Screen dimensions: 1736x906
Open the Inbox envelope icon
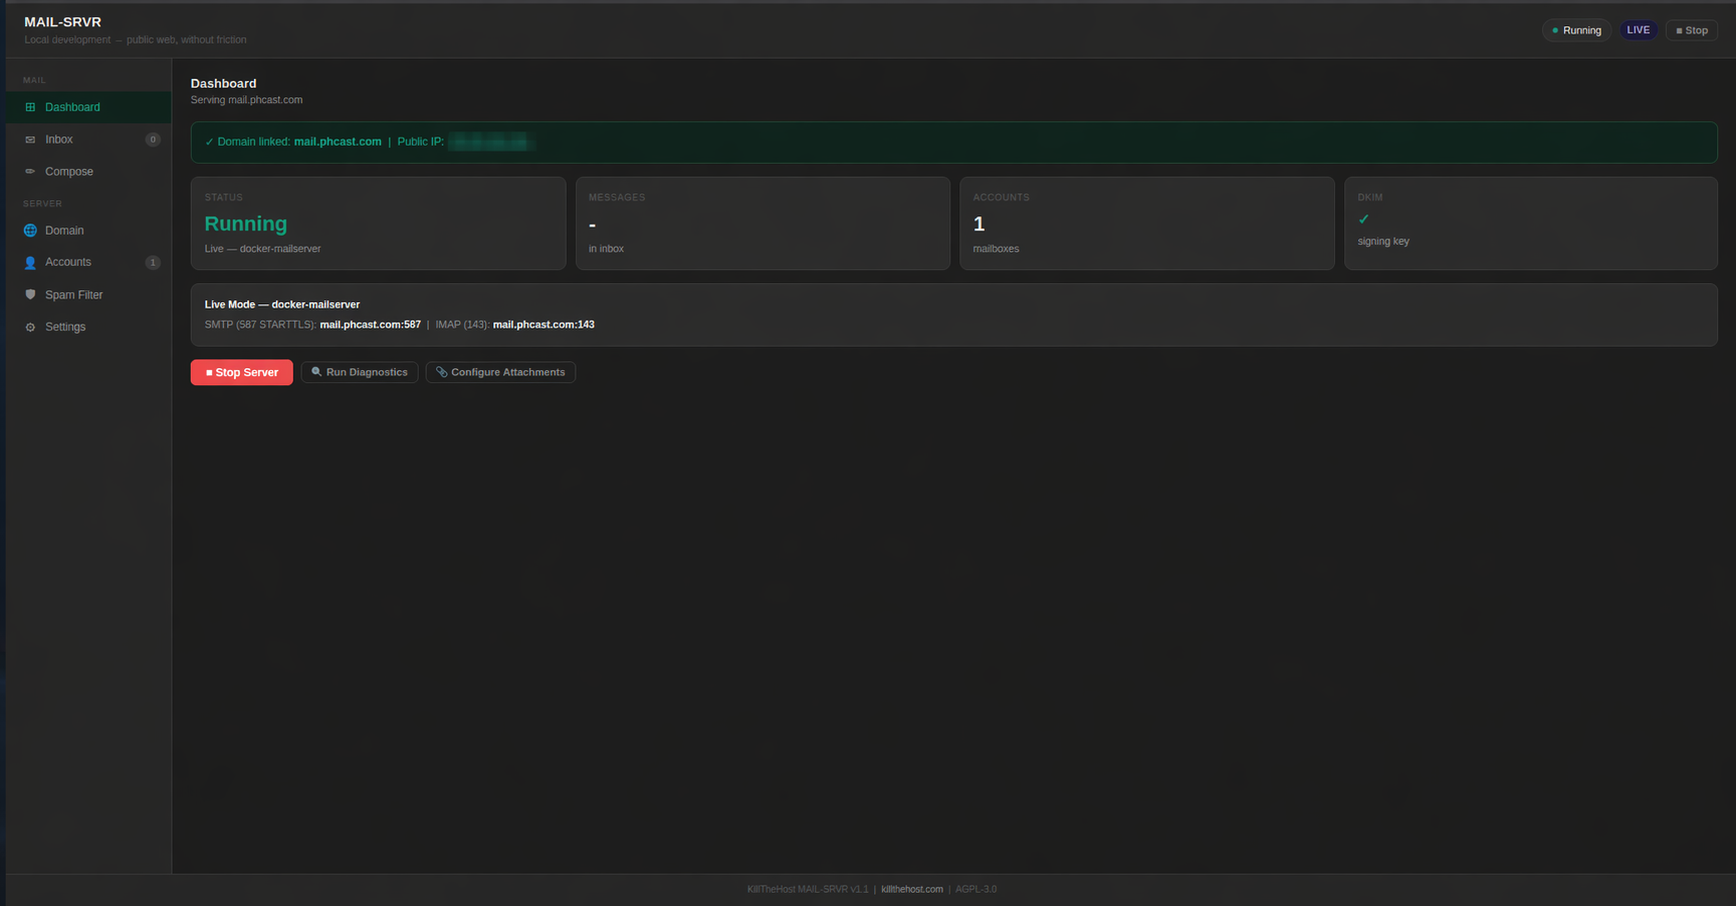tap(30, 139)
